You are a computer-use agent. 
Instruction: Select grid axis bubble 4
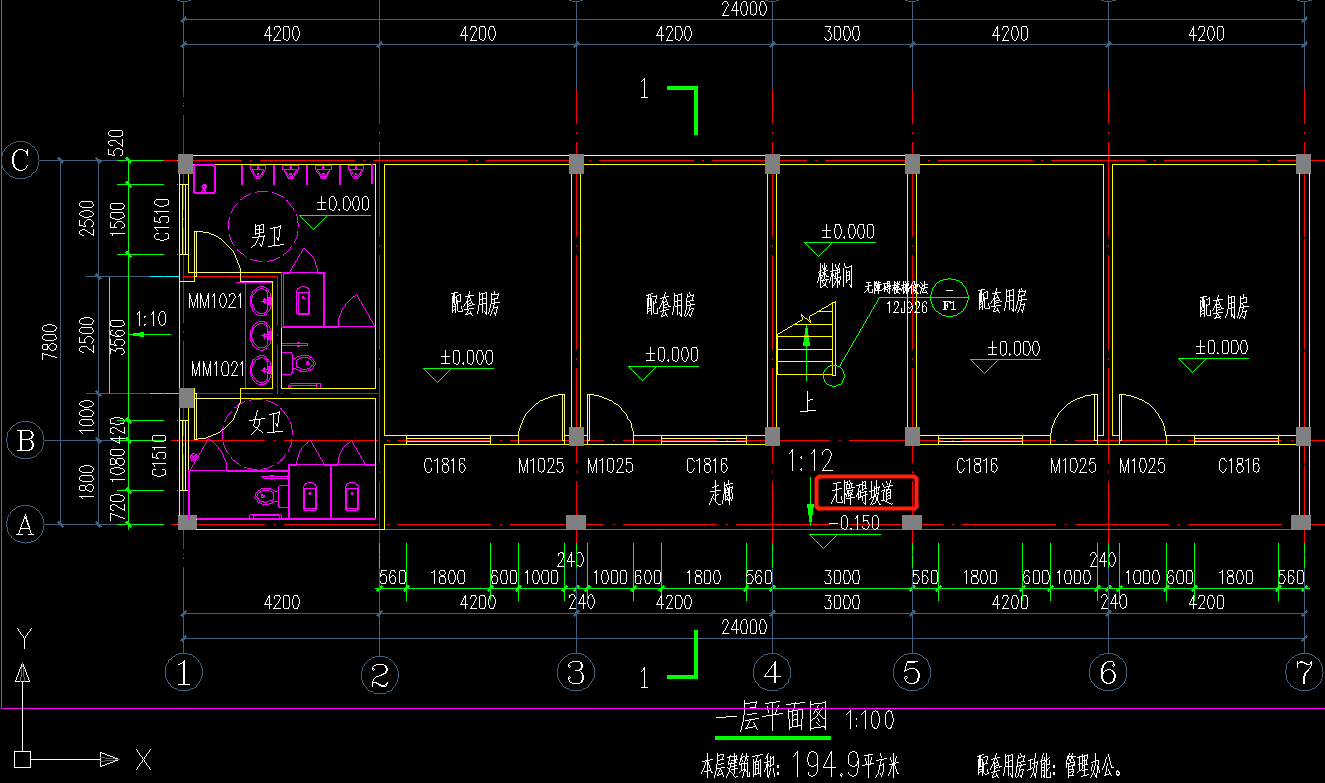772,674
